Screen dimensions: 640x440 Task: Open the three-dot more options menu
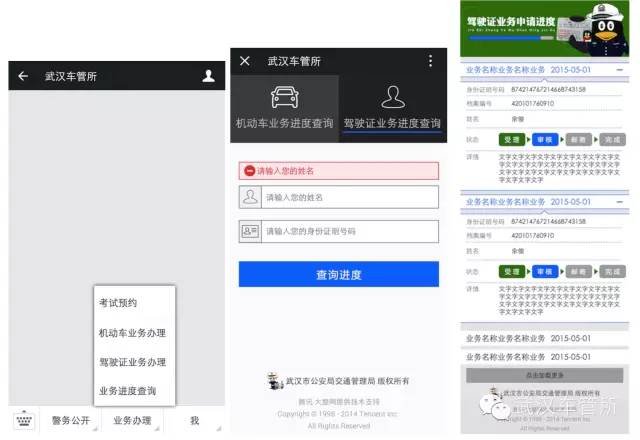tap(430, 61)
